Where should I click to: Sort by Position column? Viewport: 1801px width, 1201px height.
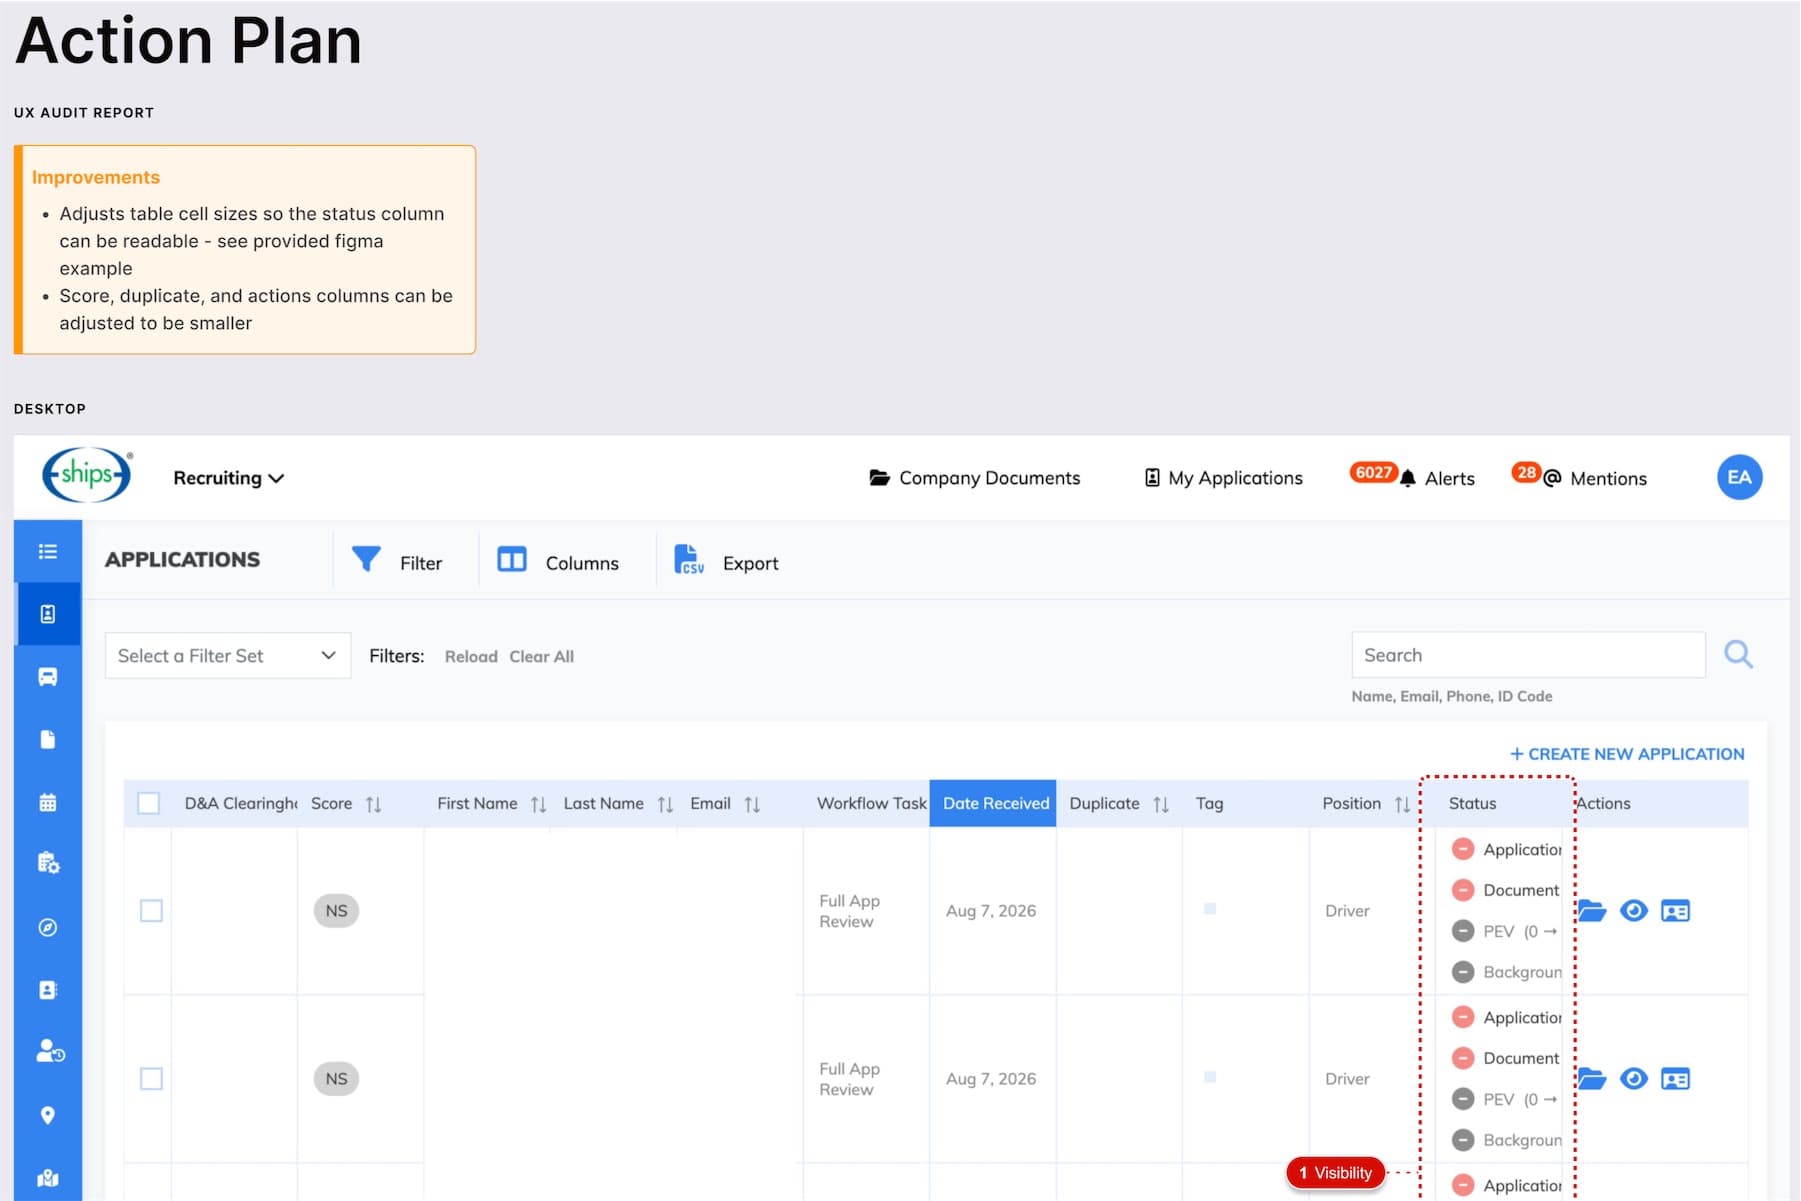point(1402,804)
